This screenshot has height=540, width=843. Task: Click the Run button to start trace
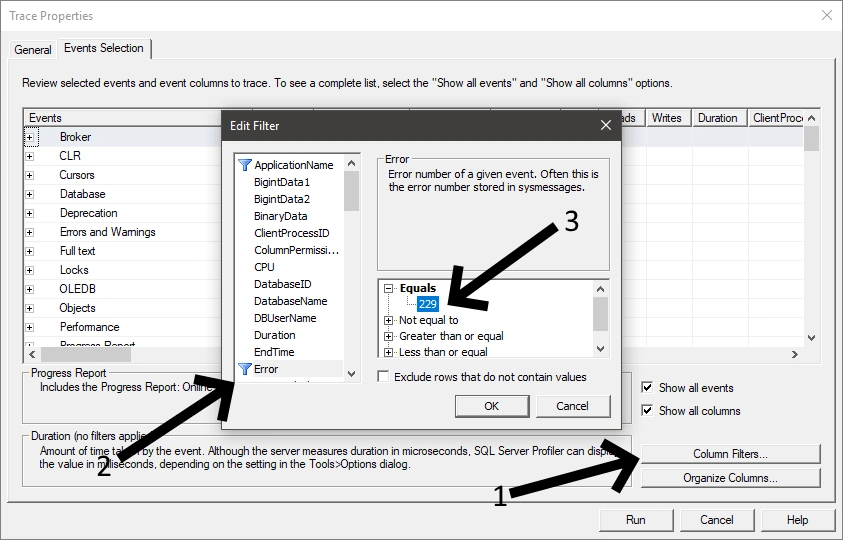(x=635, y=520)
